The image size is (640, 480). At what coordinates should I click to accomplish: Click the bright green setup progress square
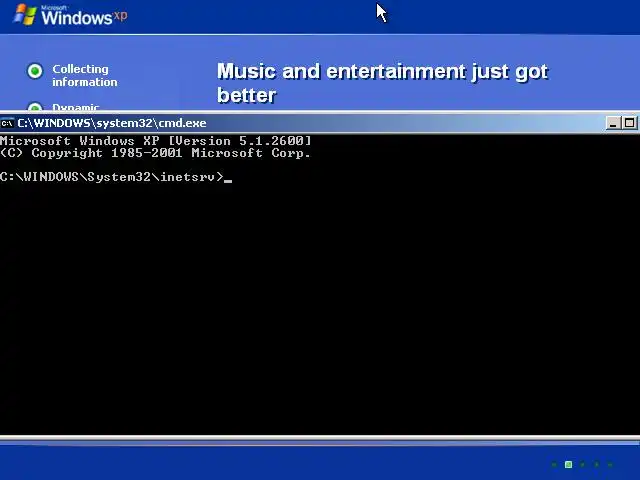568,464
